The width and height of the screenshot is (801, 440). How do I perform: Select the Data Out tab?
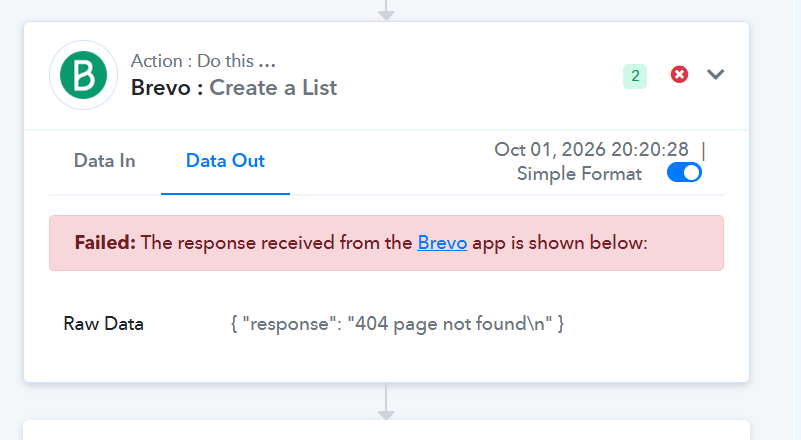point(225,161)
